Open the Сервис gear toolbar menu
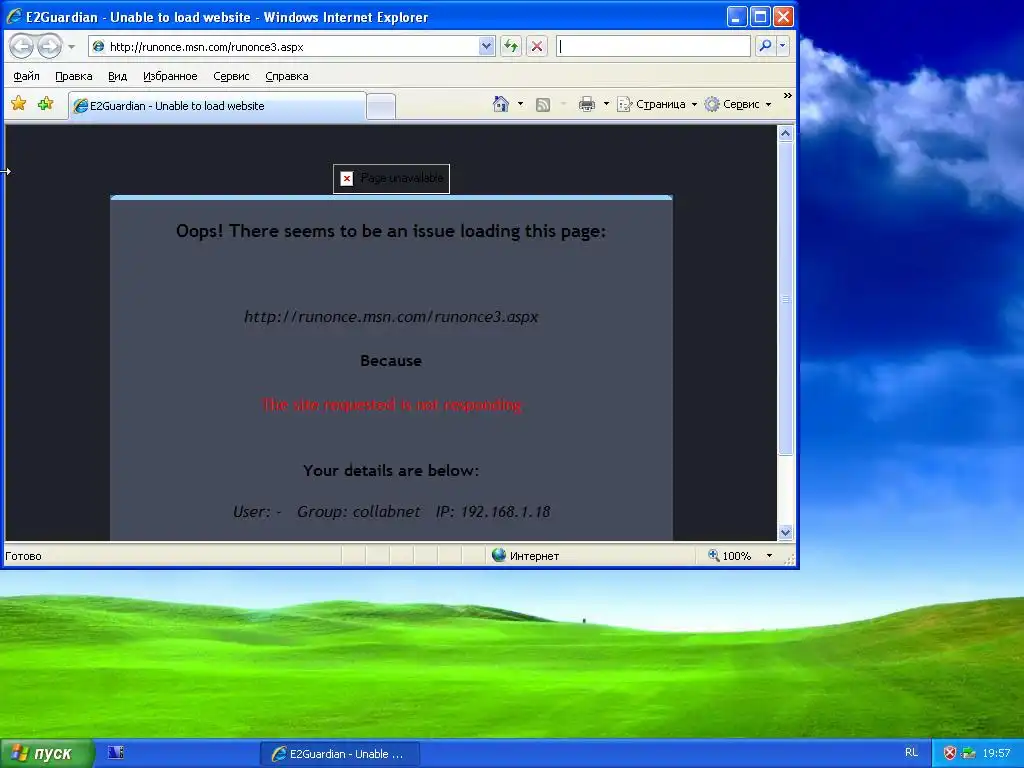 (x=739, y=104)
